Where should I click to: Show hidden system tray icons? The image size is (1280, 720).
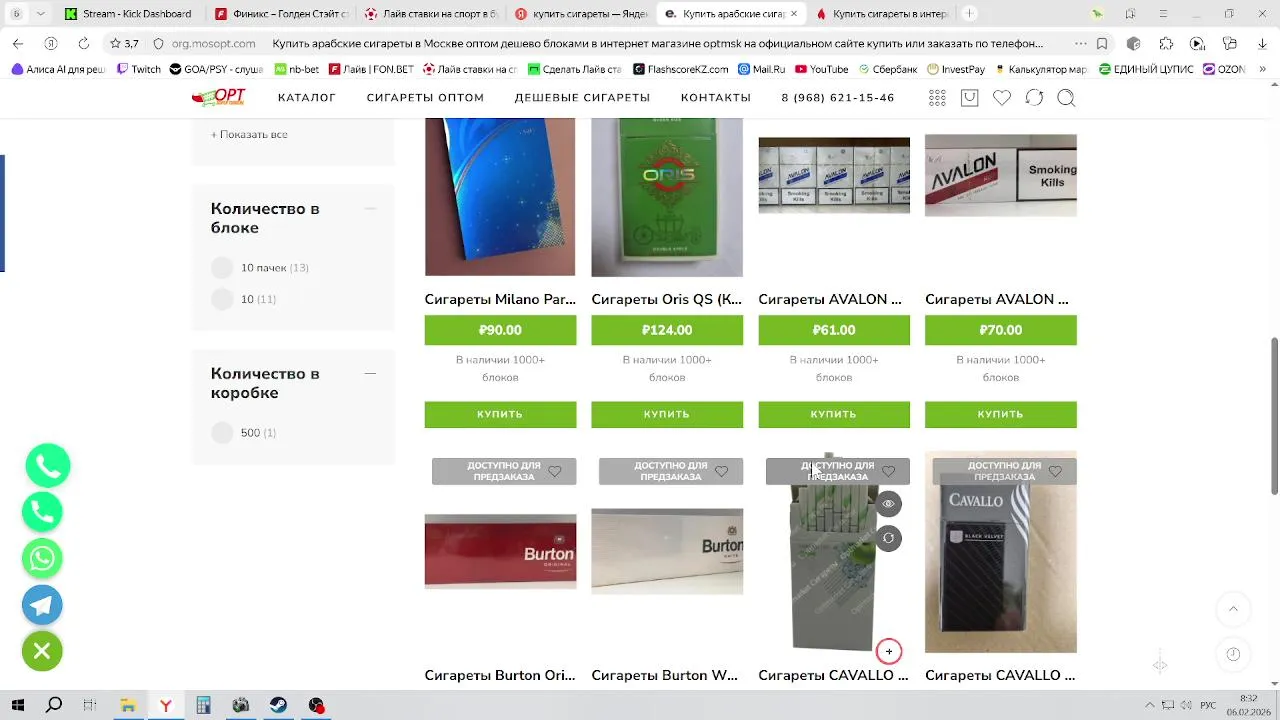1149,706
